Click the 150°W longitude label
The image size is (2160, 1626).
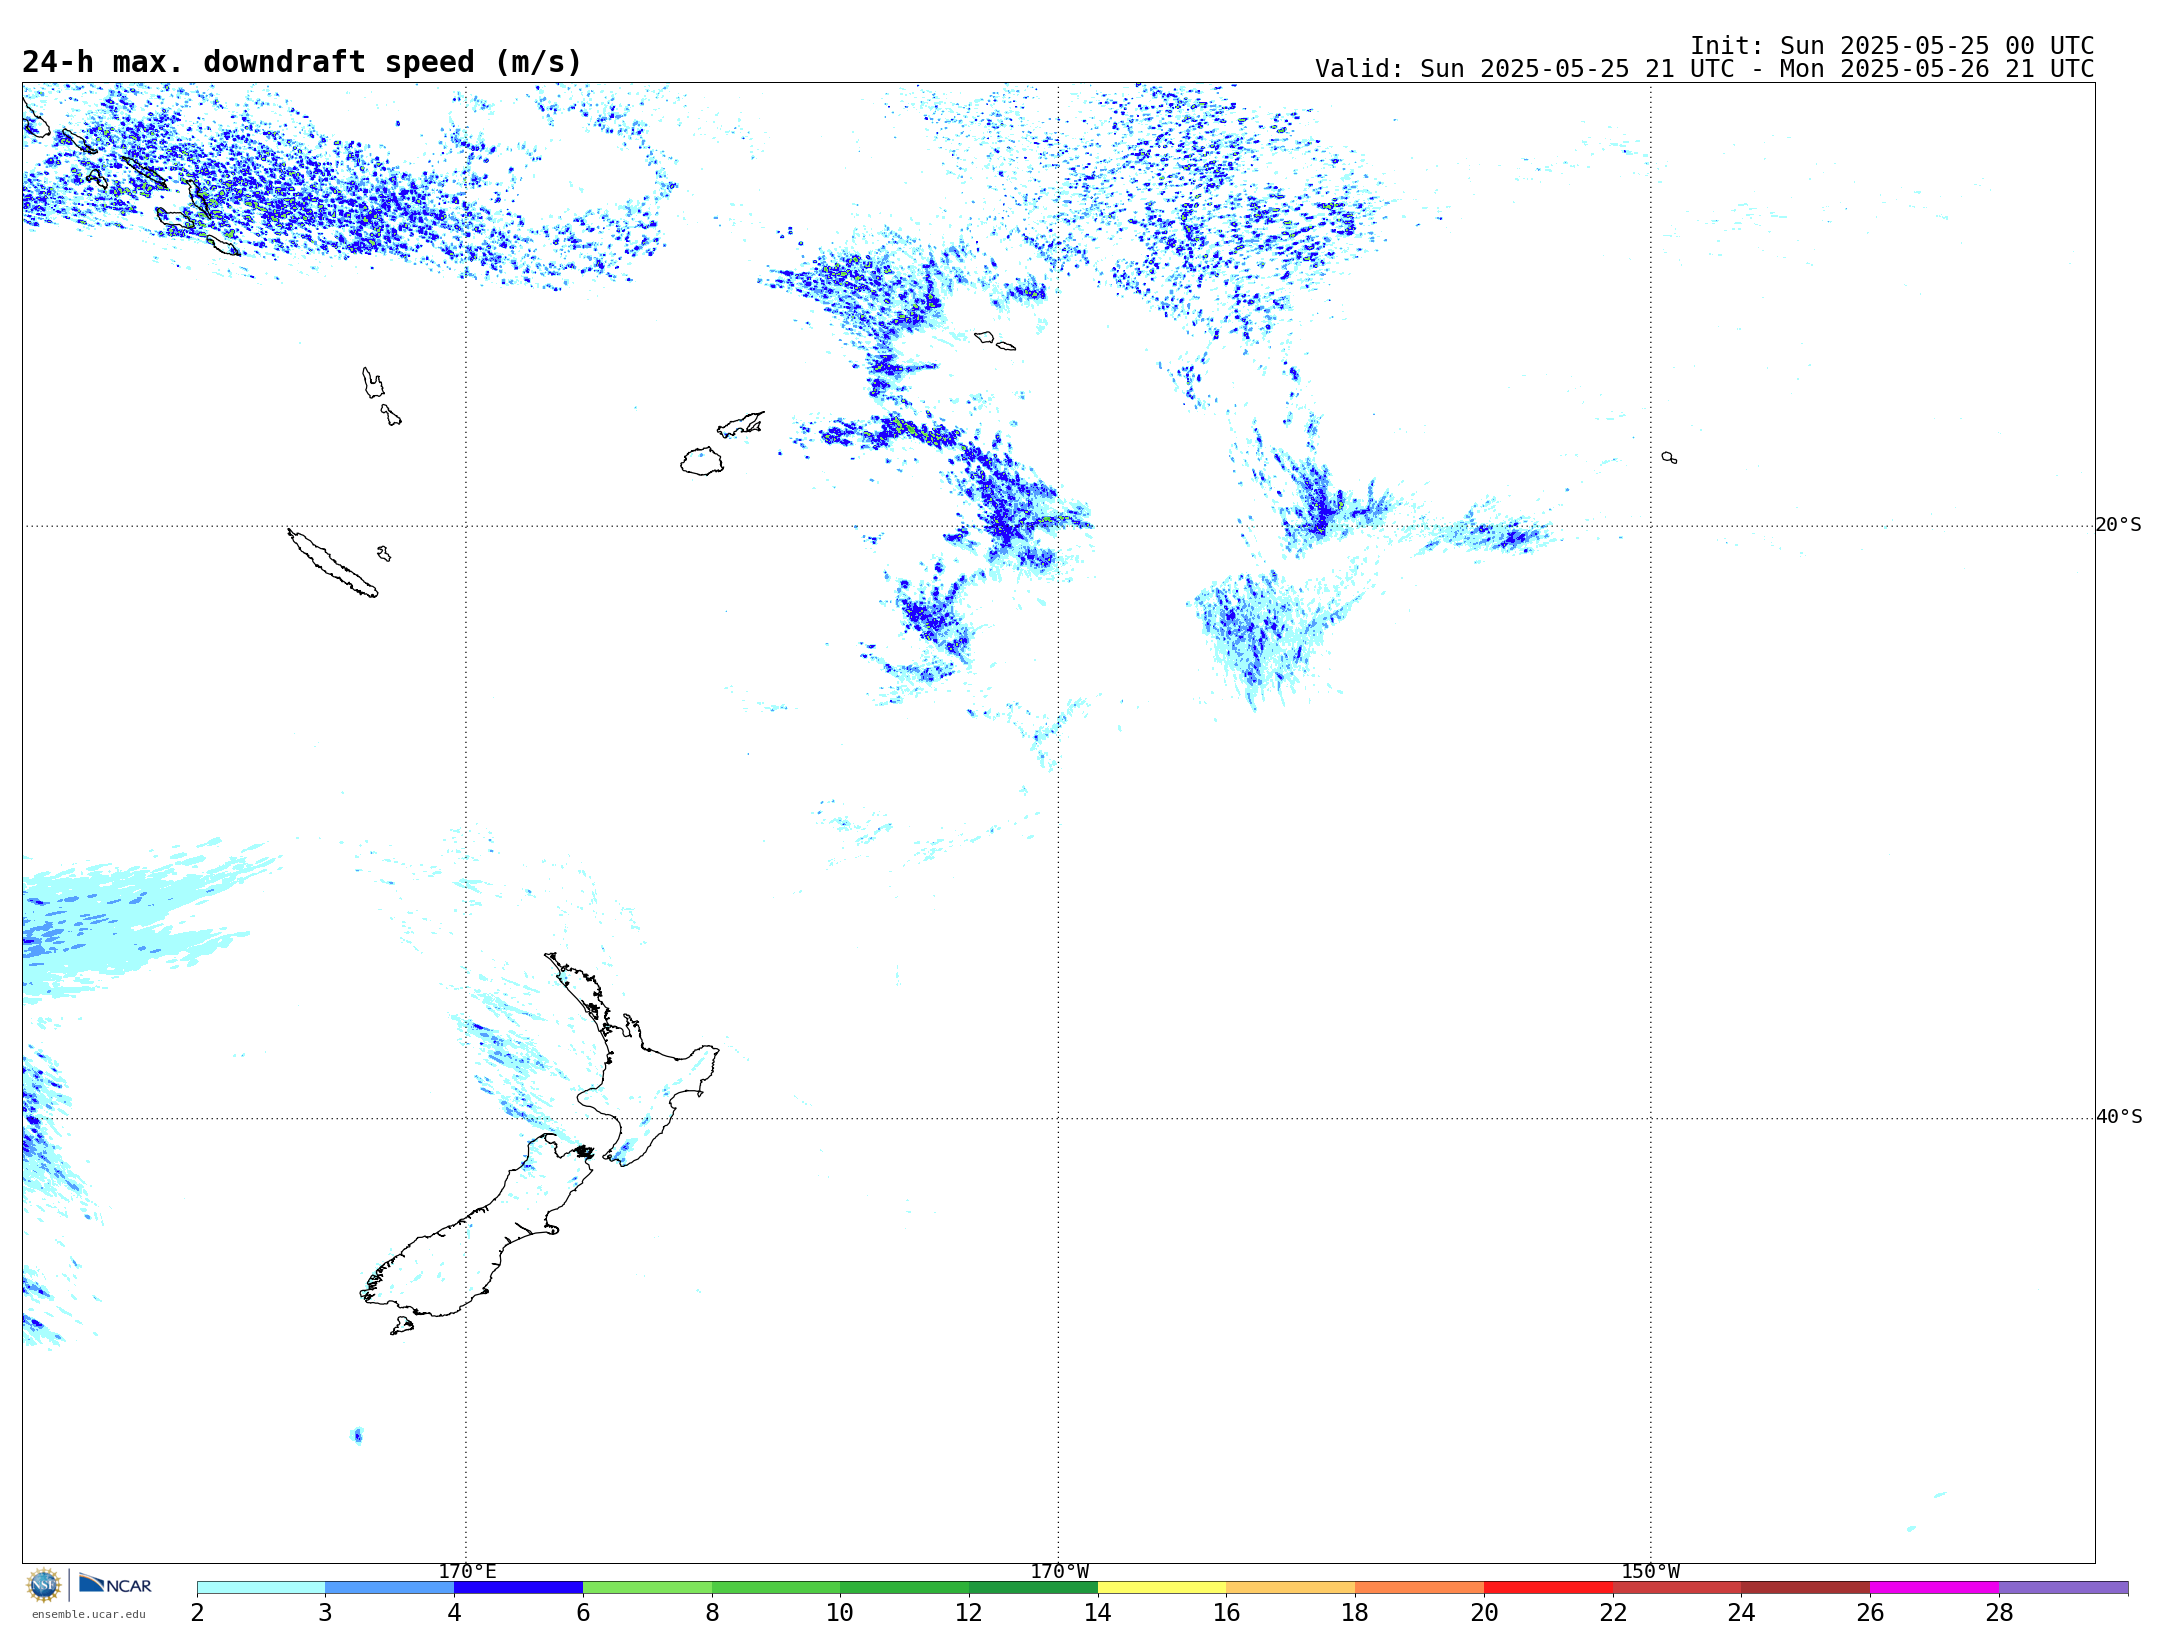(1650, 1572)
